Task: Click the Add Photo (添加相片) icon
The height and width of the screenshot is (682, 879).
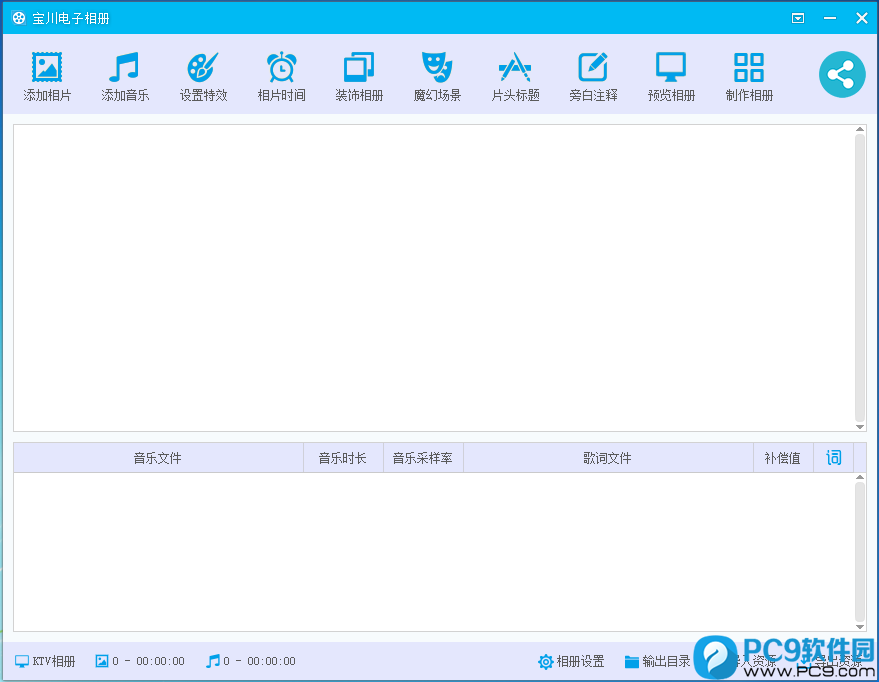Action: tap(47, 68)
